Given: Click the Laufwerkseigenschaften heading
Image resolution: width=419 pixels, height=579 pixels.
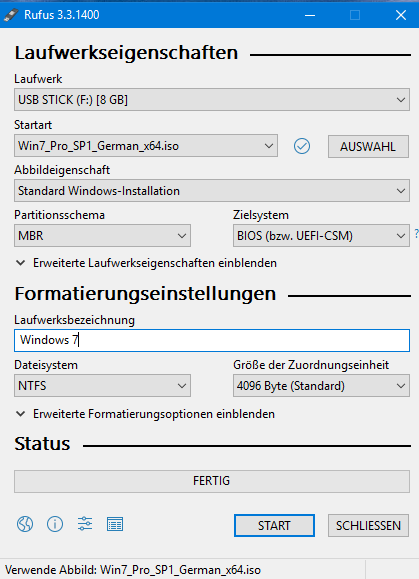Looking at the screenshot, I should tap(126, 52).
